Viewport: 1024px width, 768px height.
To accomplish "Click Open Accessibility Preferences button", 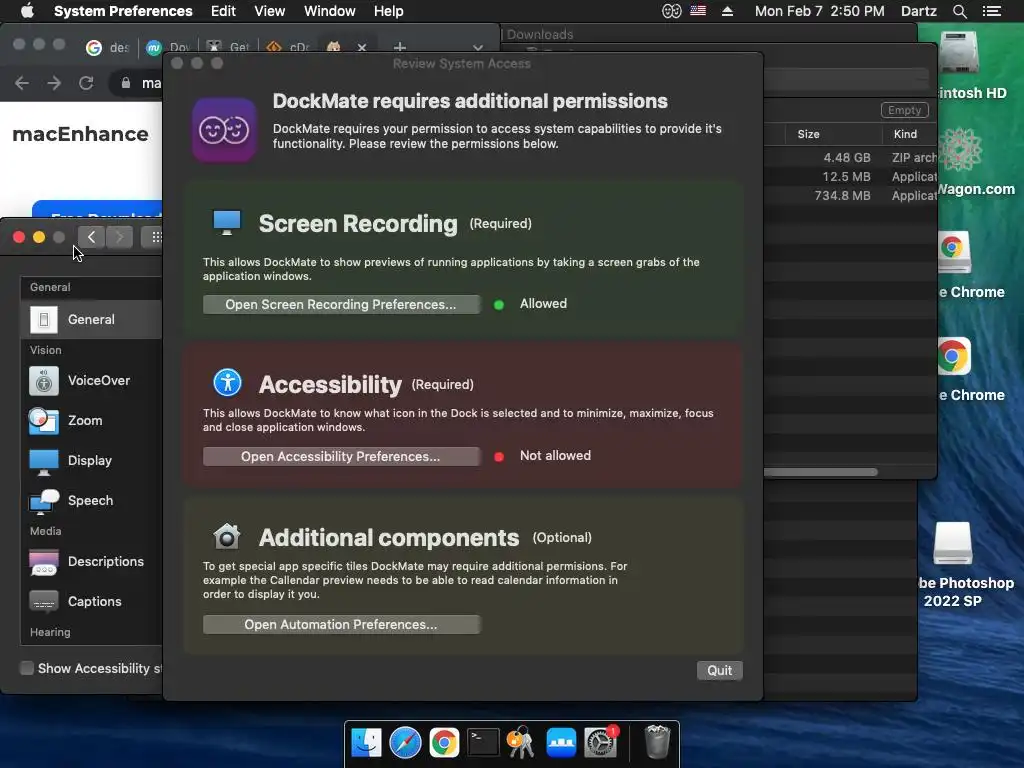I will click(x=341, y=456).
